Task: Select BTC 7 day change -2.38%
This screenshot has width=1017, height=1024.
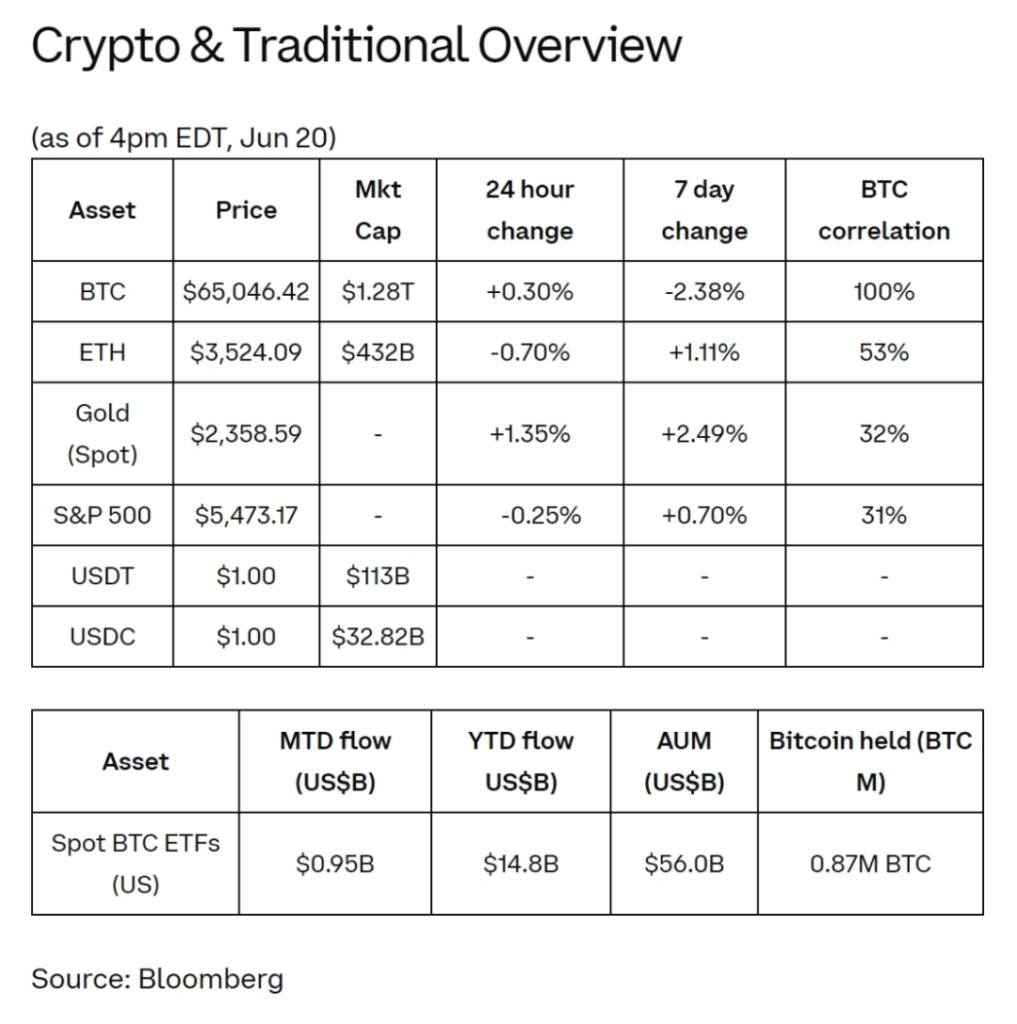Action: tap(704, 291)
